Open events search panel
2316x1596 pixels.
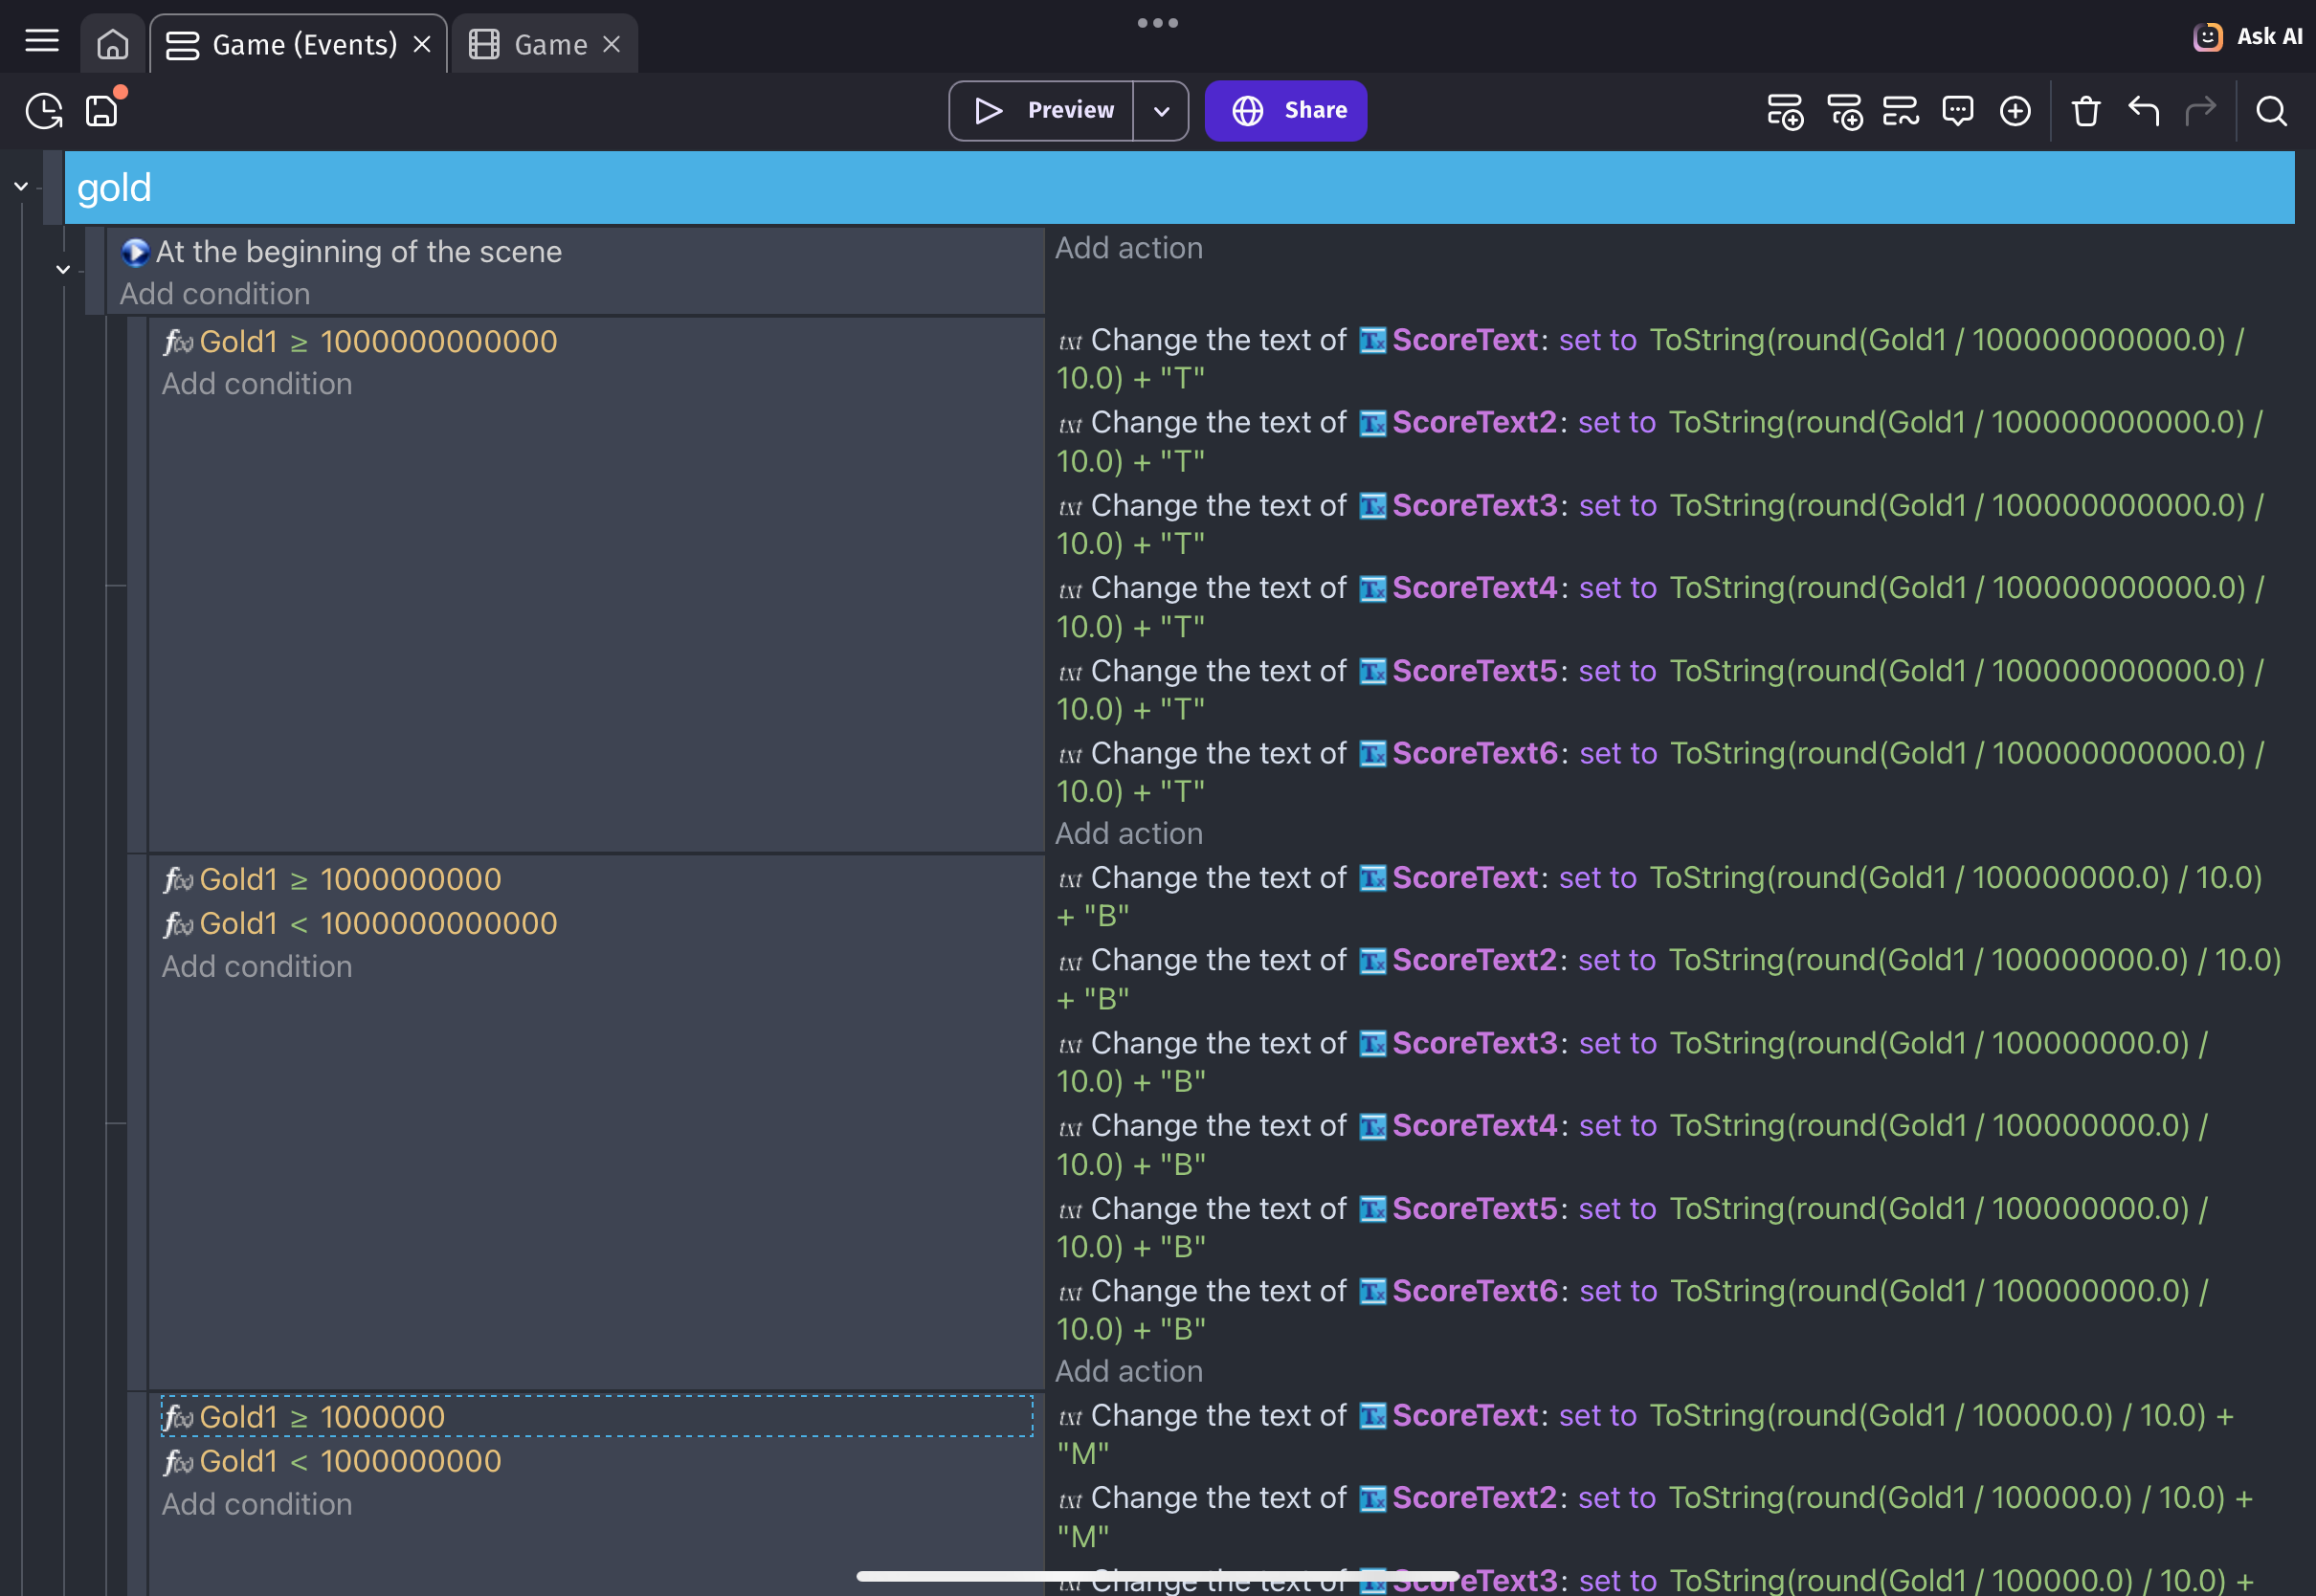2271,111
